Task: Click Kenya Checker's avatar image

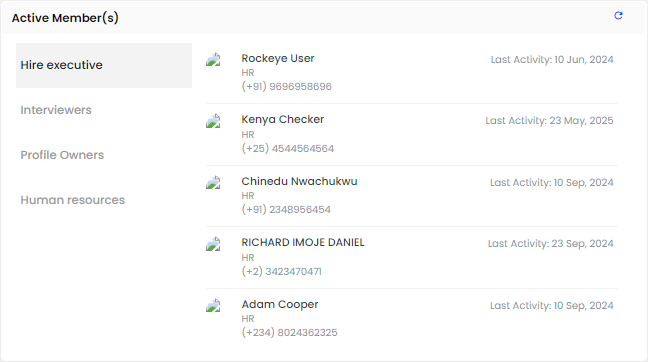Action: click(x=213, y=121)
